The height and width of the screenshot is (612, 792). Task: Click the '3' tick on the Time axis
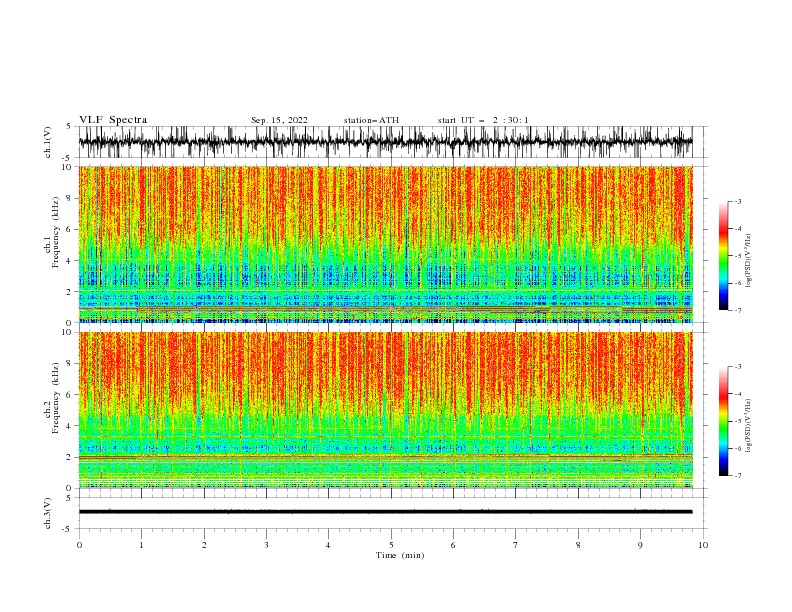click(266, 545)
